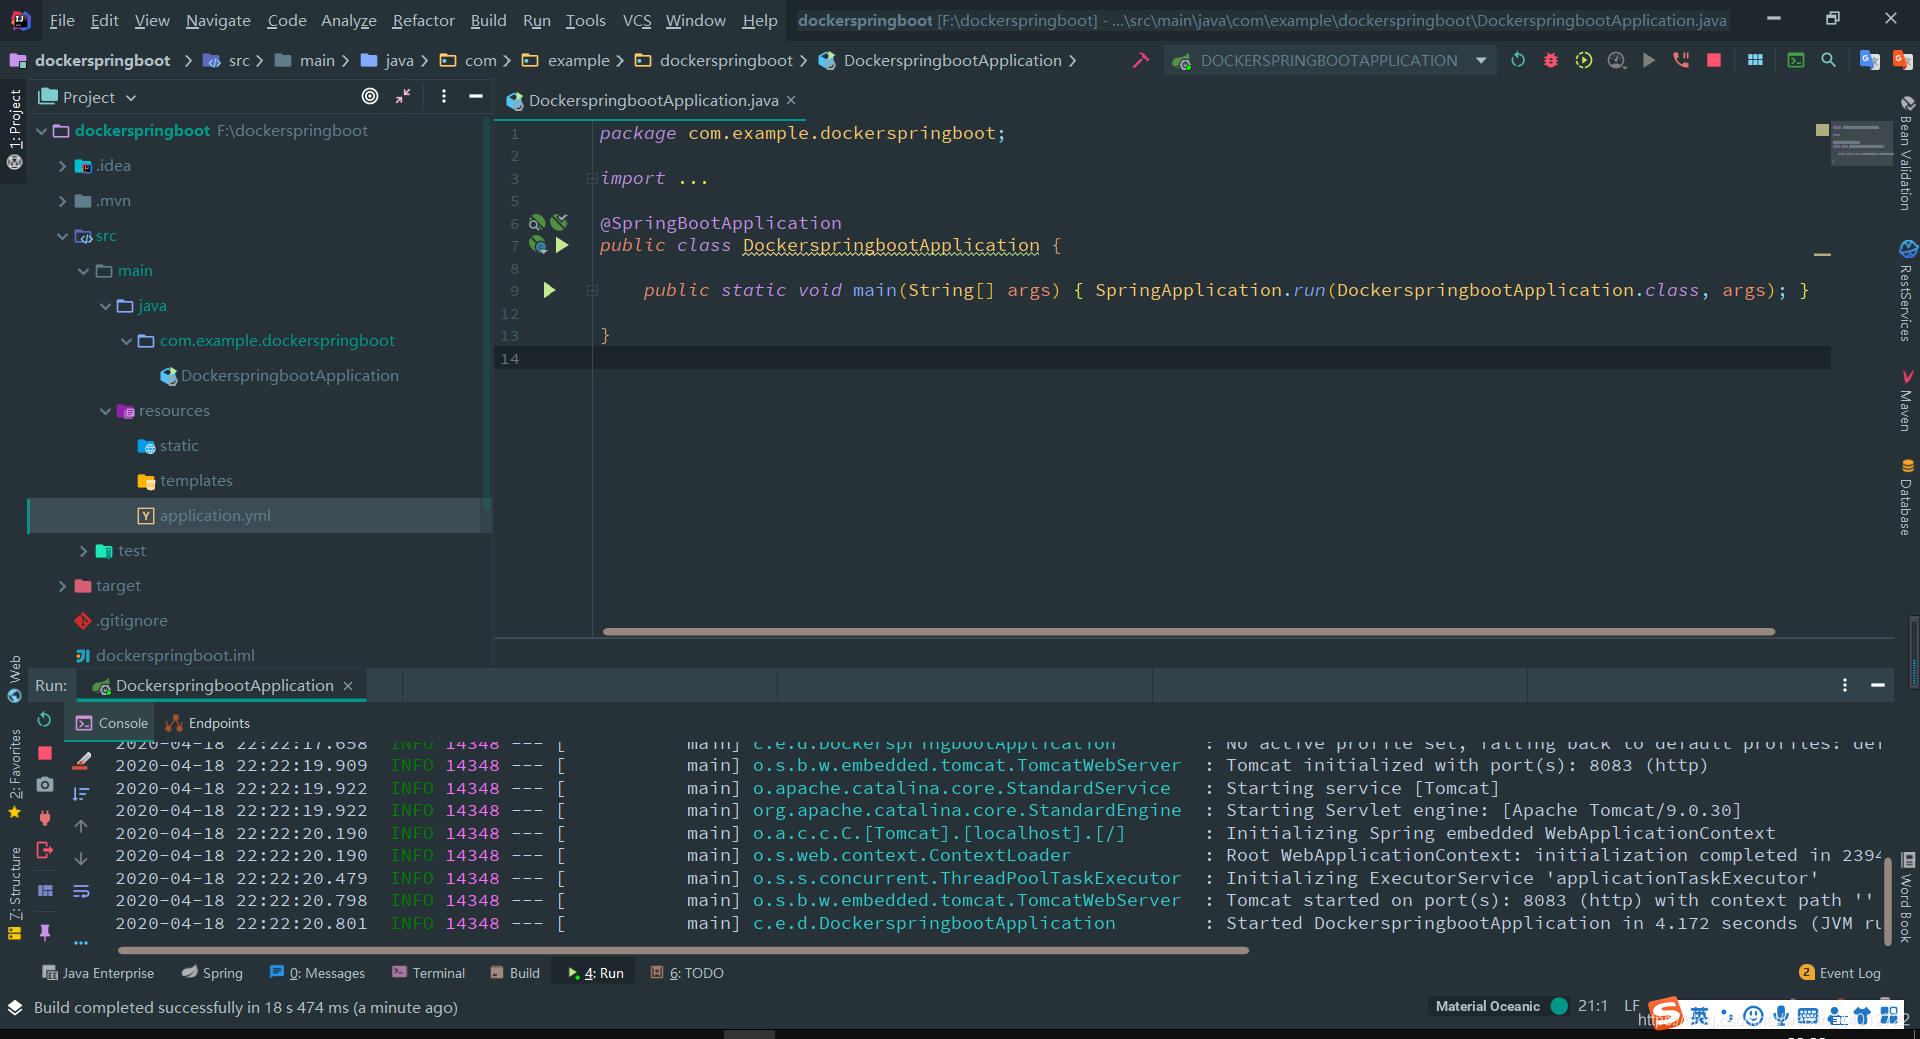
Task: Click the Exit icon in Run panel
Action: tap(45, 850)
